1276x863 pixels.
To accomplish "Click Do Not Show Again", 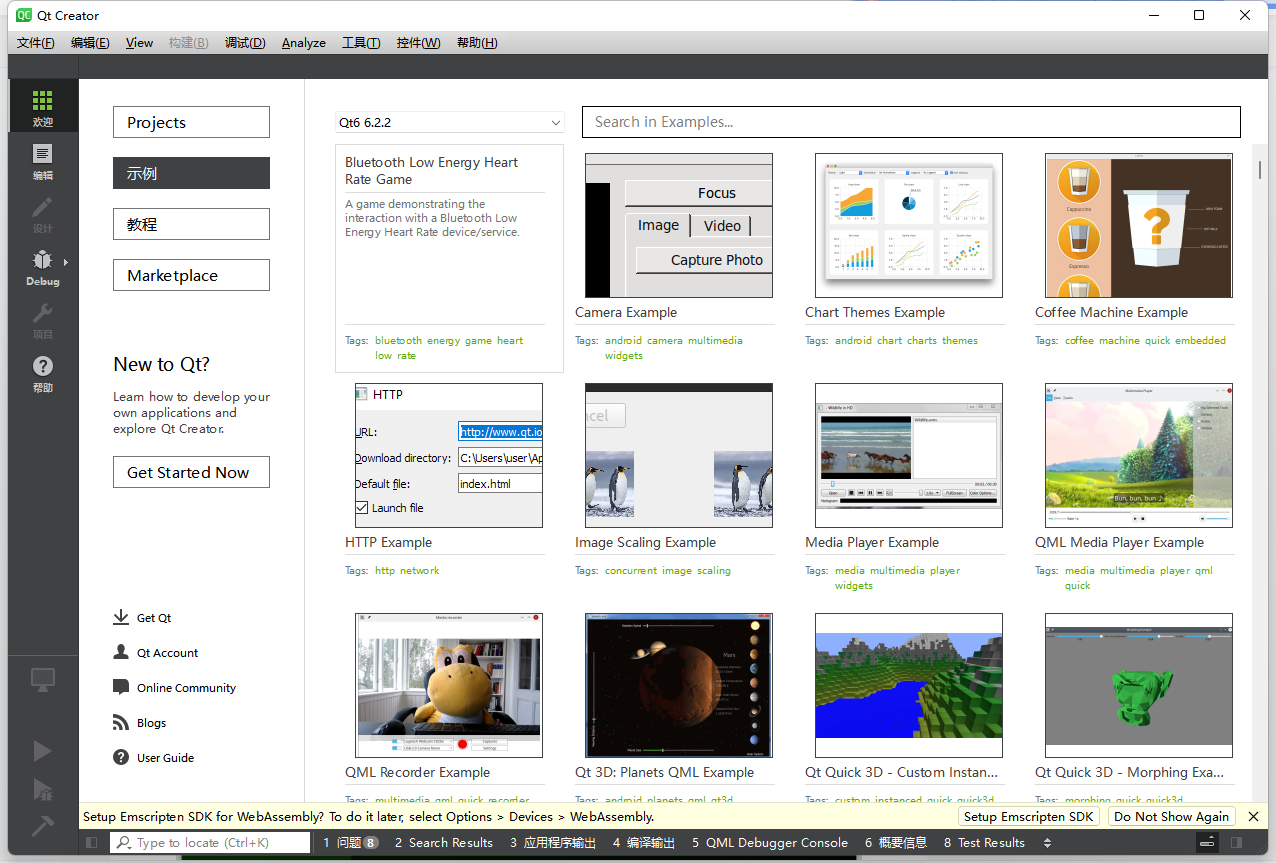I will pyautogui.click(x=1171, y=817).
